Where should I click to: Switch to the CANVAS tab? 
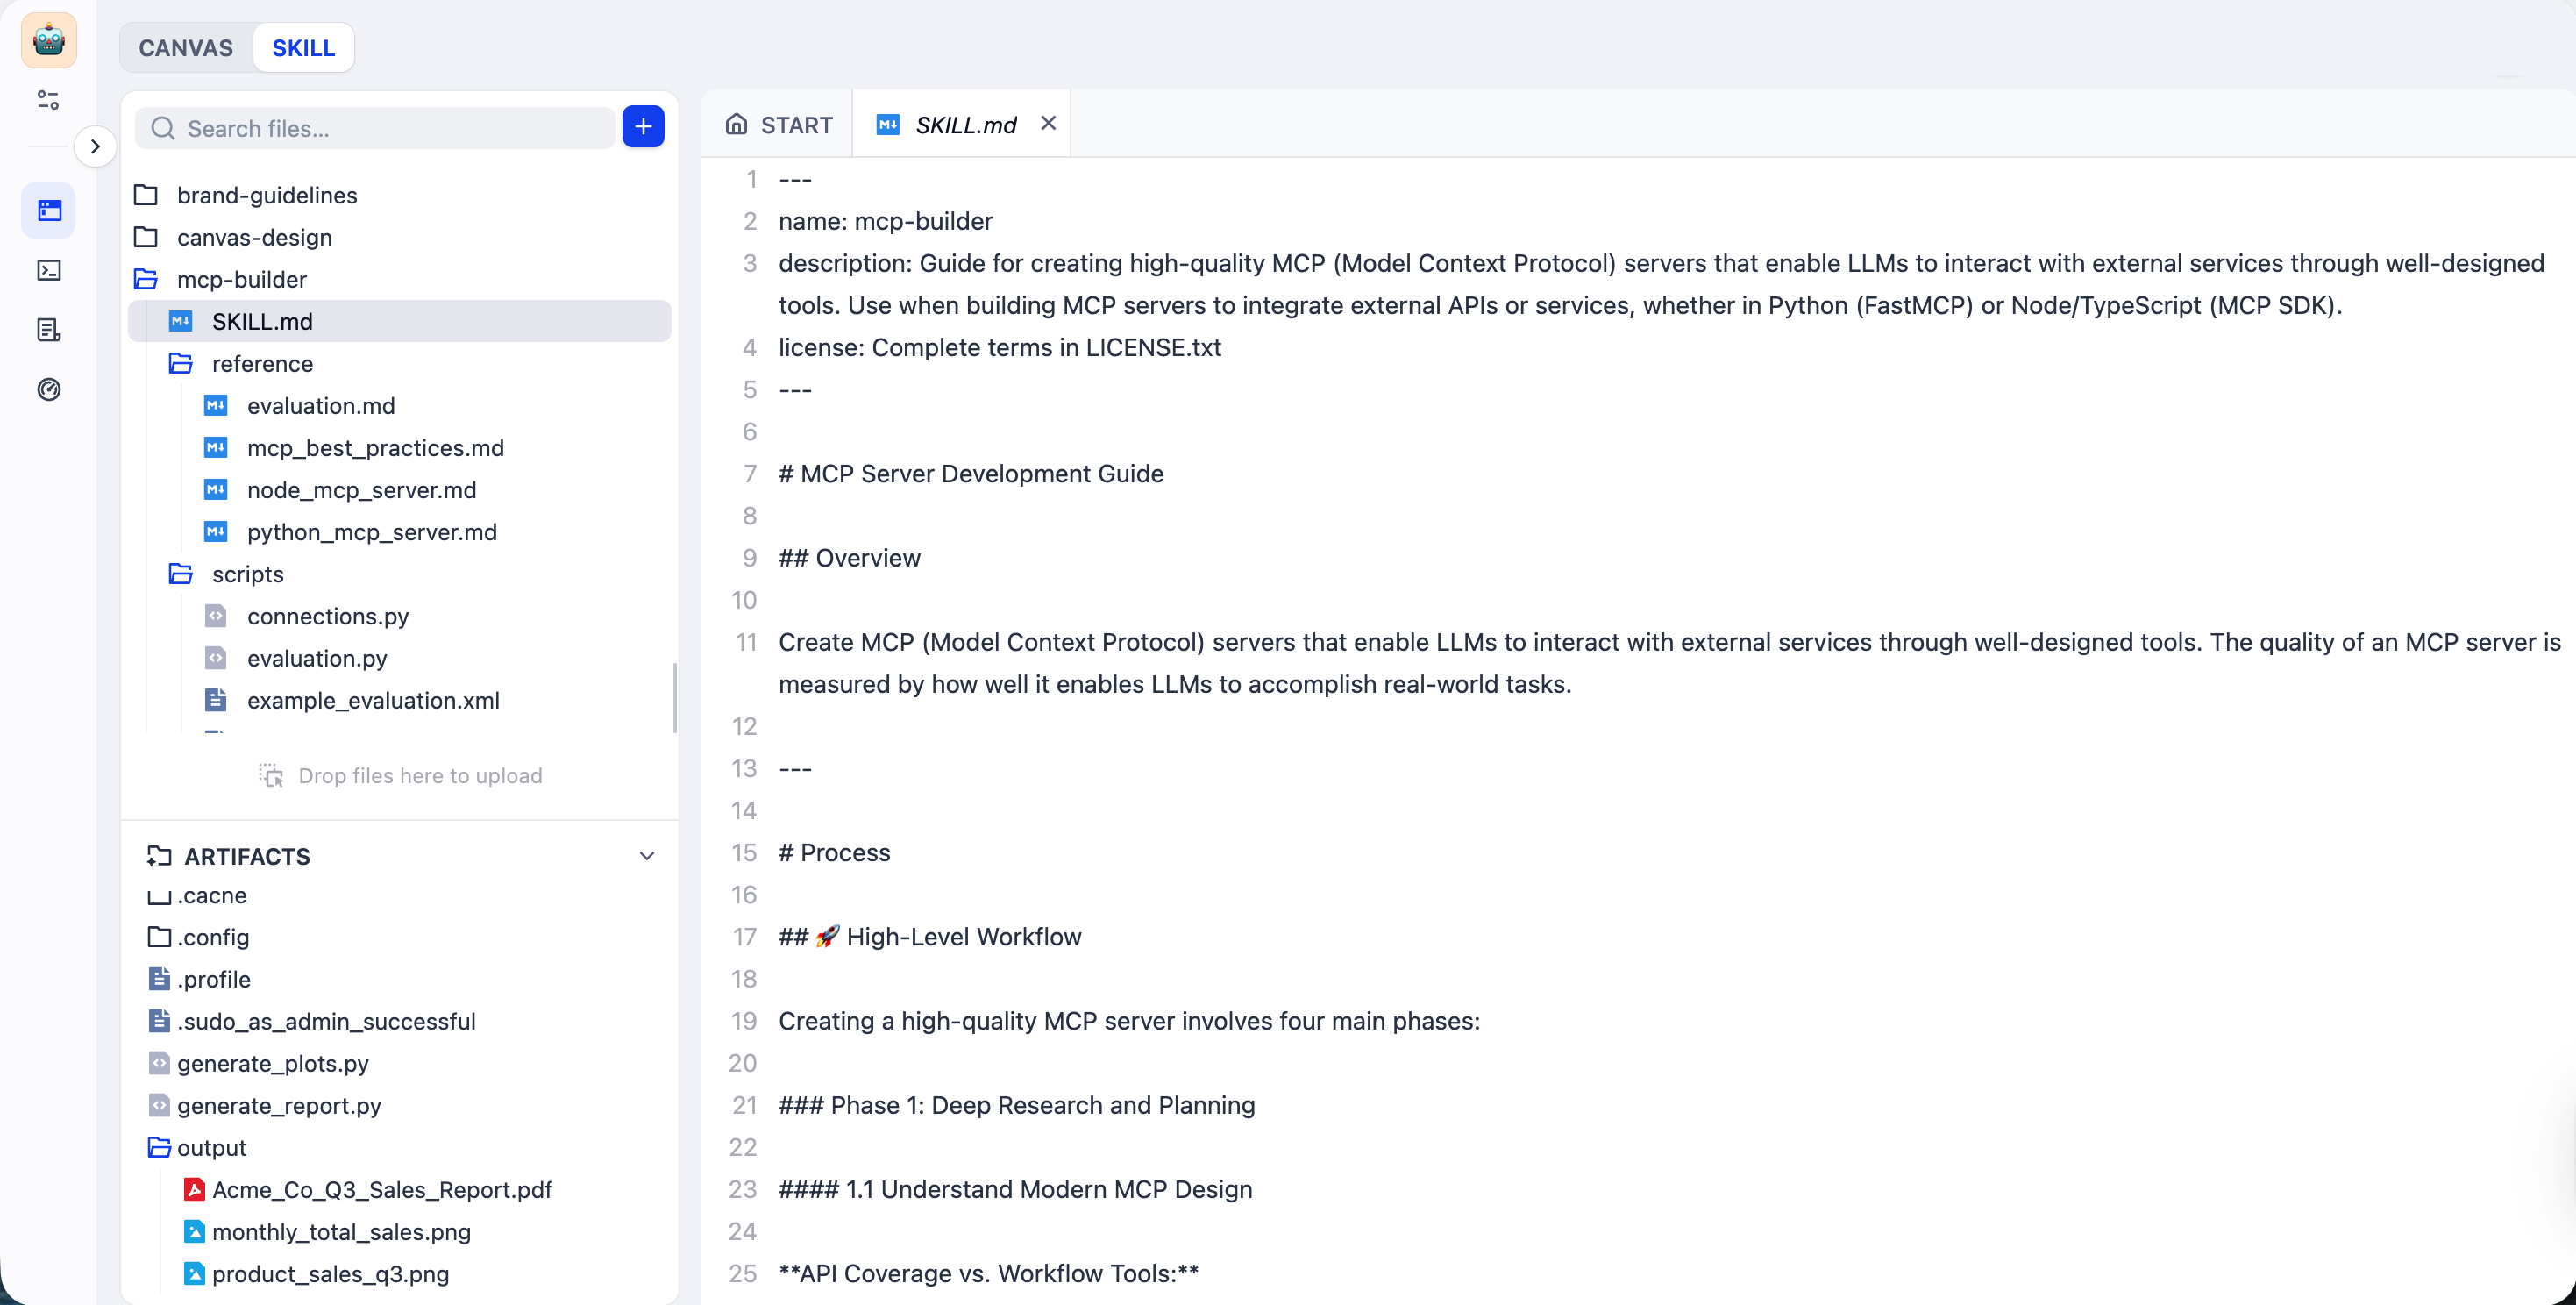pos(186,48)
